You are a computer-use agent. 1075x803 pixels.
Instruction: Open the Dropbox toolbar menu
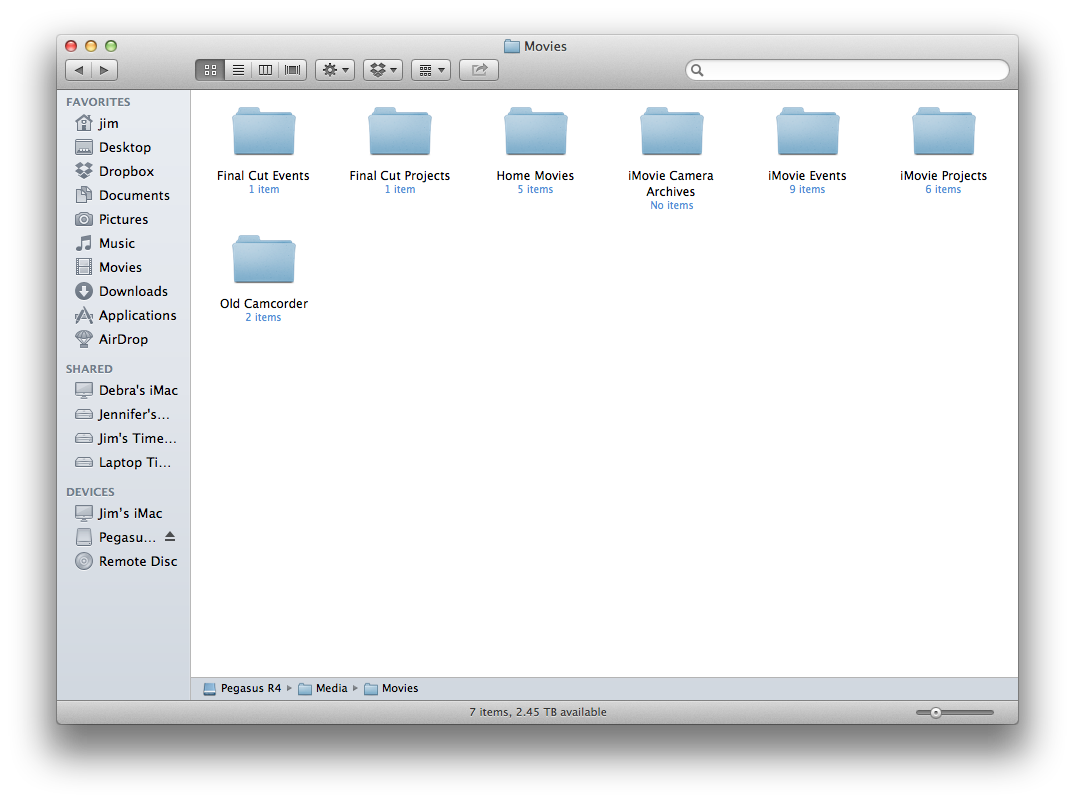(383, 70)
